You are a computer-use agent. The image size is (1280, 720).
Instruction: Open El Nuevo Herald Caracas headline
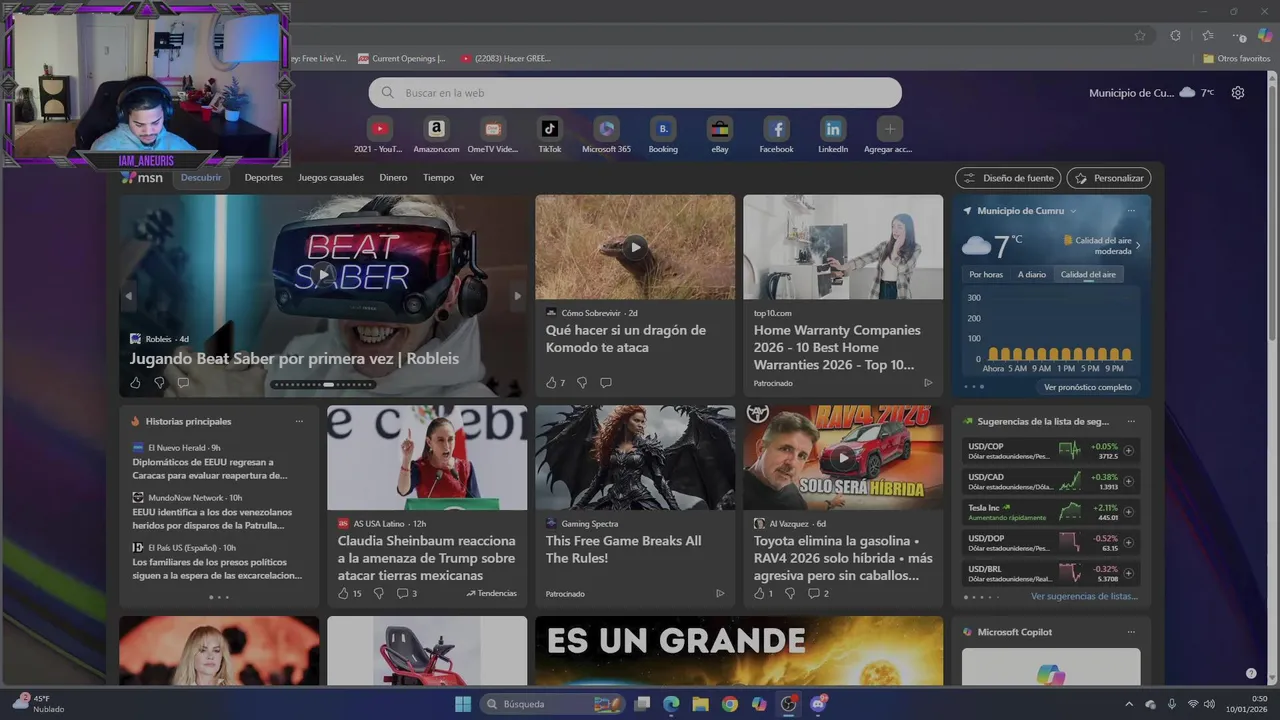[x=210, y=469]
